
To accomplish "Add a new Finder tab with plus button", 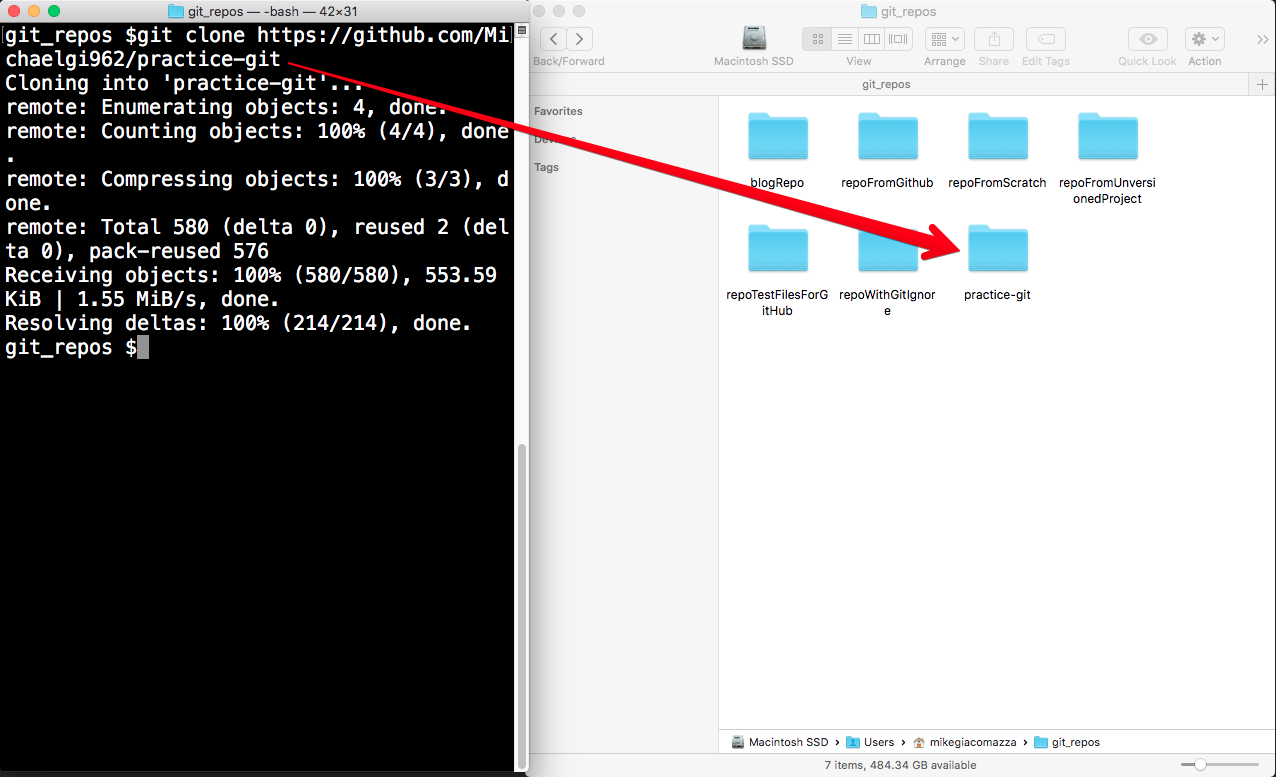I will pyautogui.click(x=1263, y=85).
